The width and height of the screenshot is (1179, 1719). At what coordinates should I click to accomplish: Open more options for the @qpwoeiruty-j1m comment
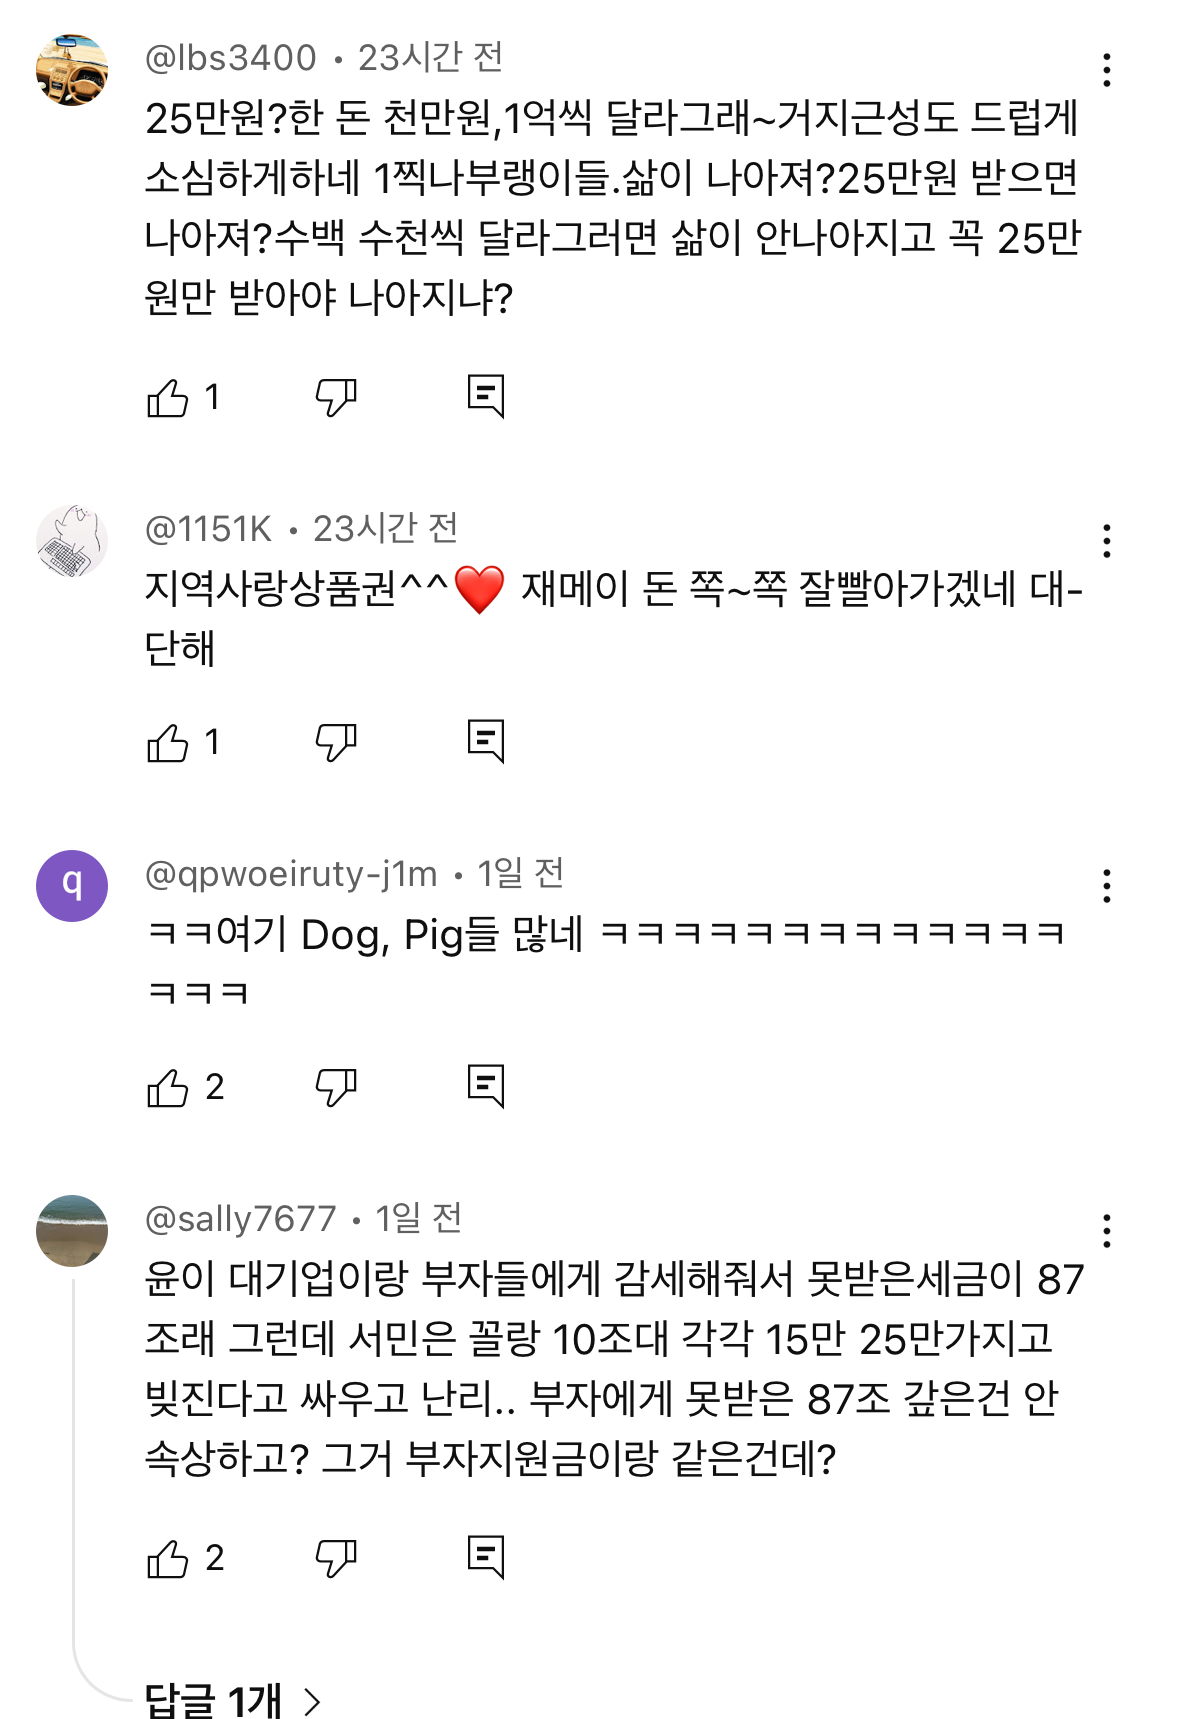click(1106, 886)
